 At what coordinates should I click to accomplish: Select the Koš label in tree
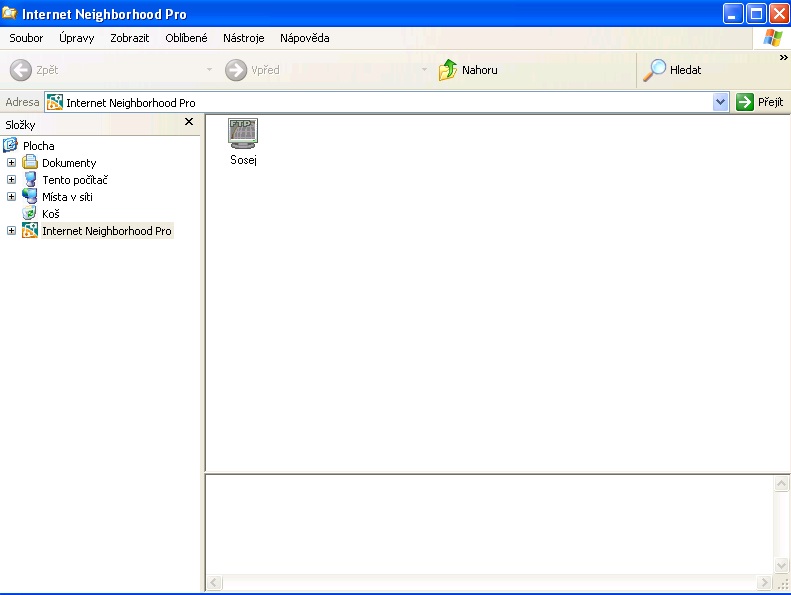[x=50, y=214]
